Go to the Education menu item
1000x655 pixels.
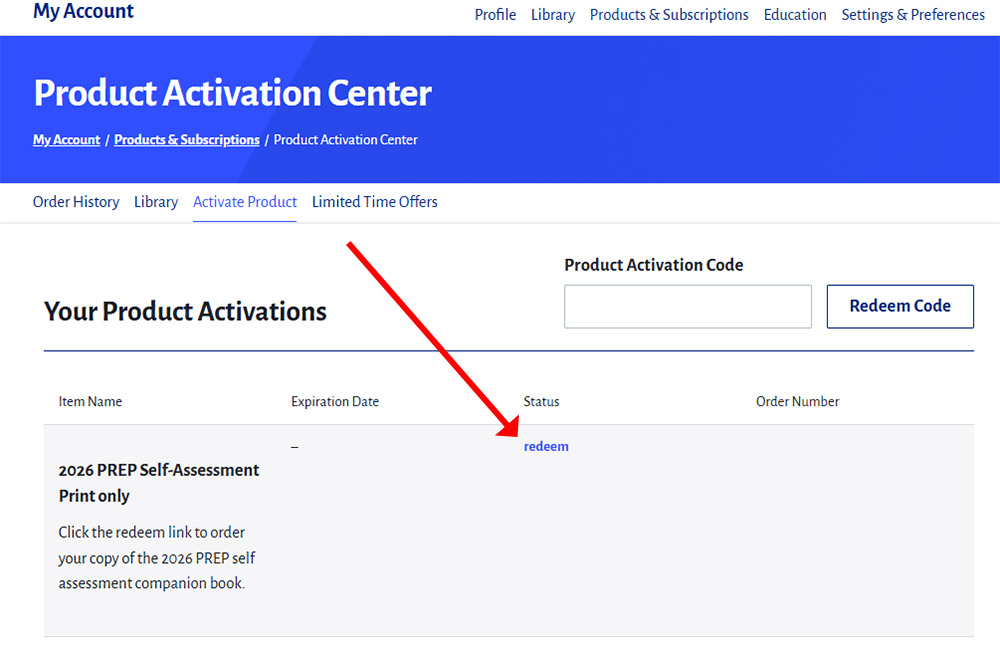pyautogui.click(x=795, y=15)
